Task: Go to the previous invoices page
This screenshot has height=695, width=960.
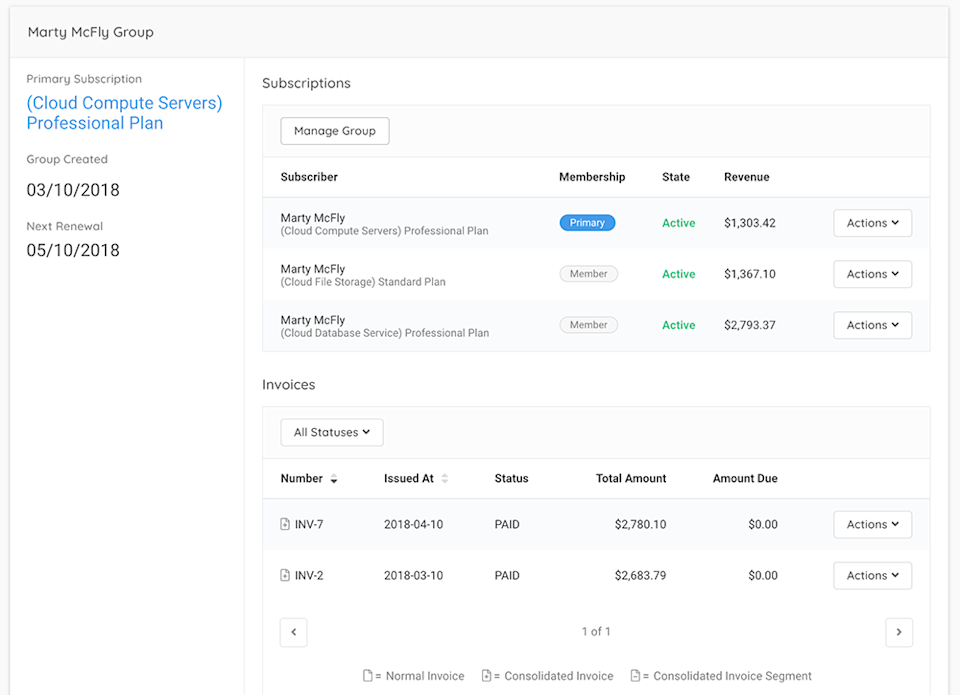Action: point(294,632)
